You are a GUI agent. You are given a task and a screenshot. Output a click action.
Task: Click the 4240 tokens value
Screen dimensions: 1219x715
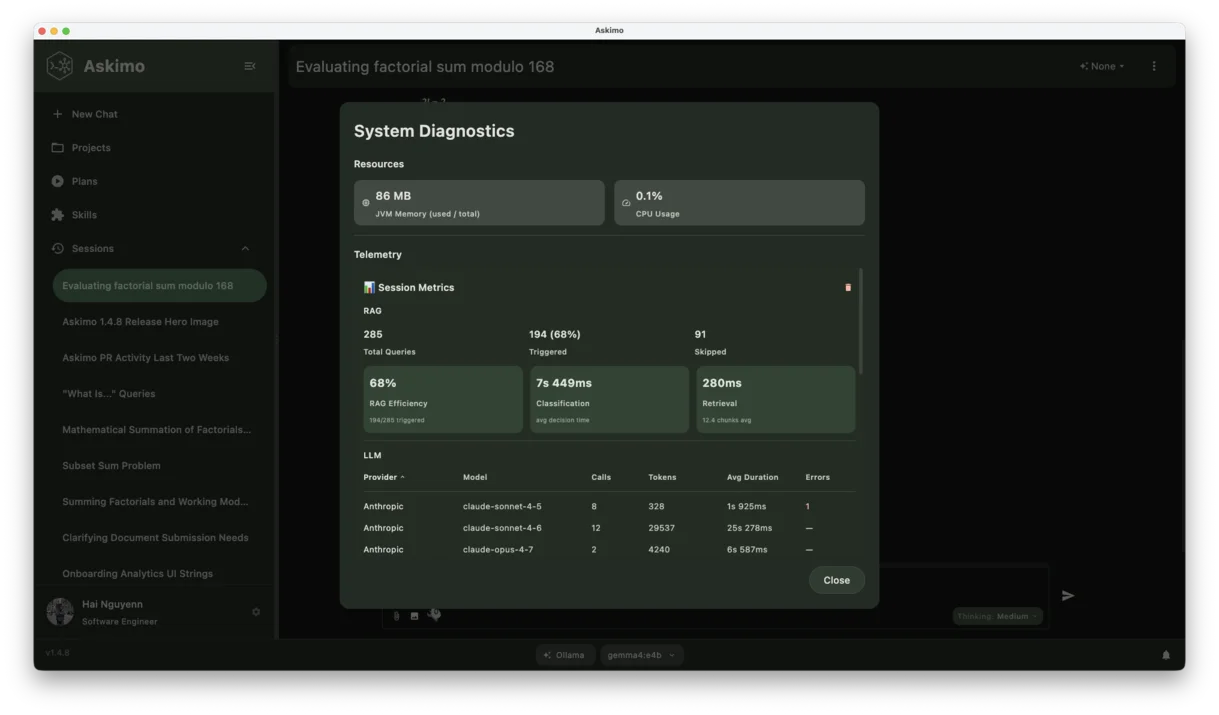coord(659,550)
